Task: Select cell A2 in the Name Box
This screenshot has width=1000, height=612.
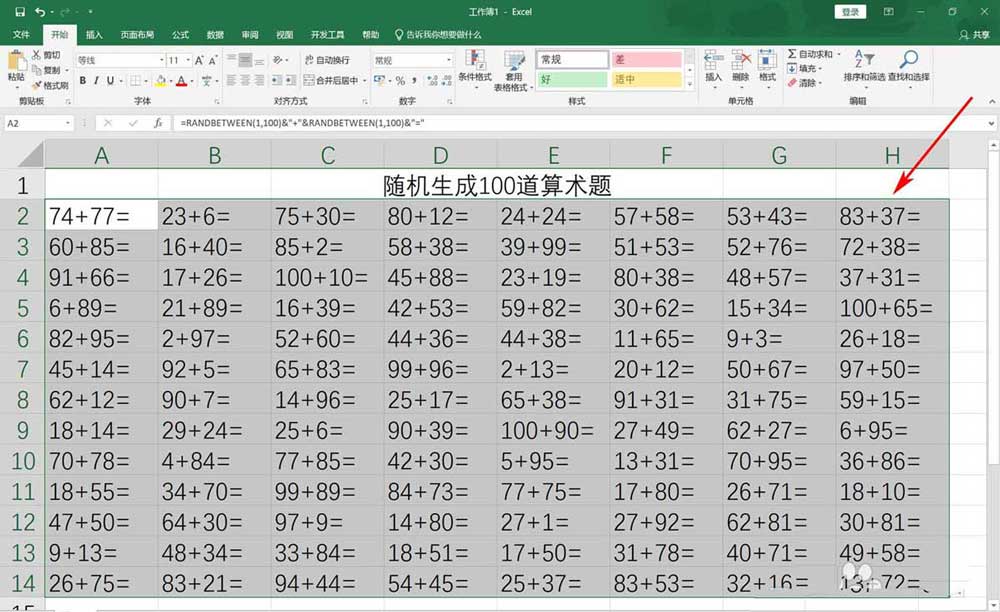Action: click(35, 123)
